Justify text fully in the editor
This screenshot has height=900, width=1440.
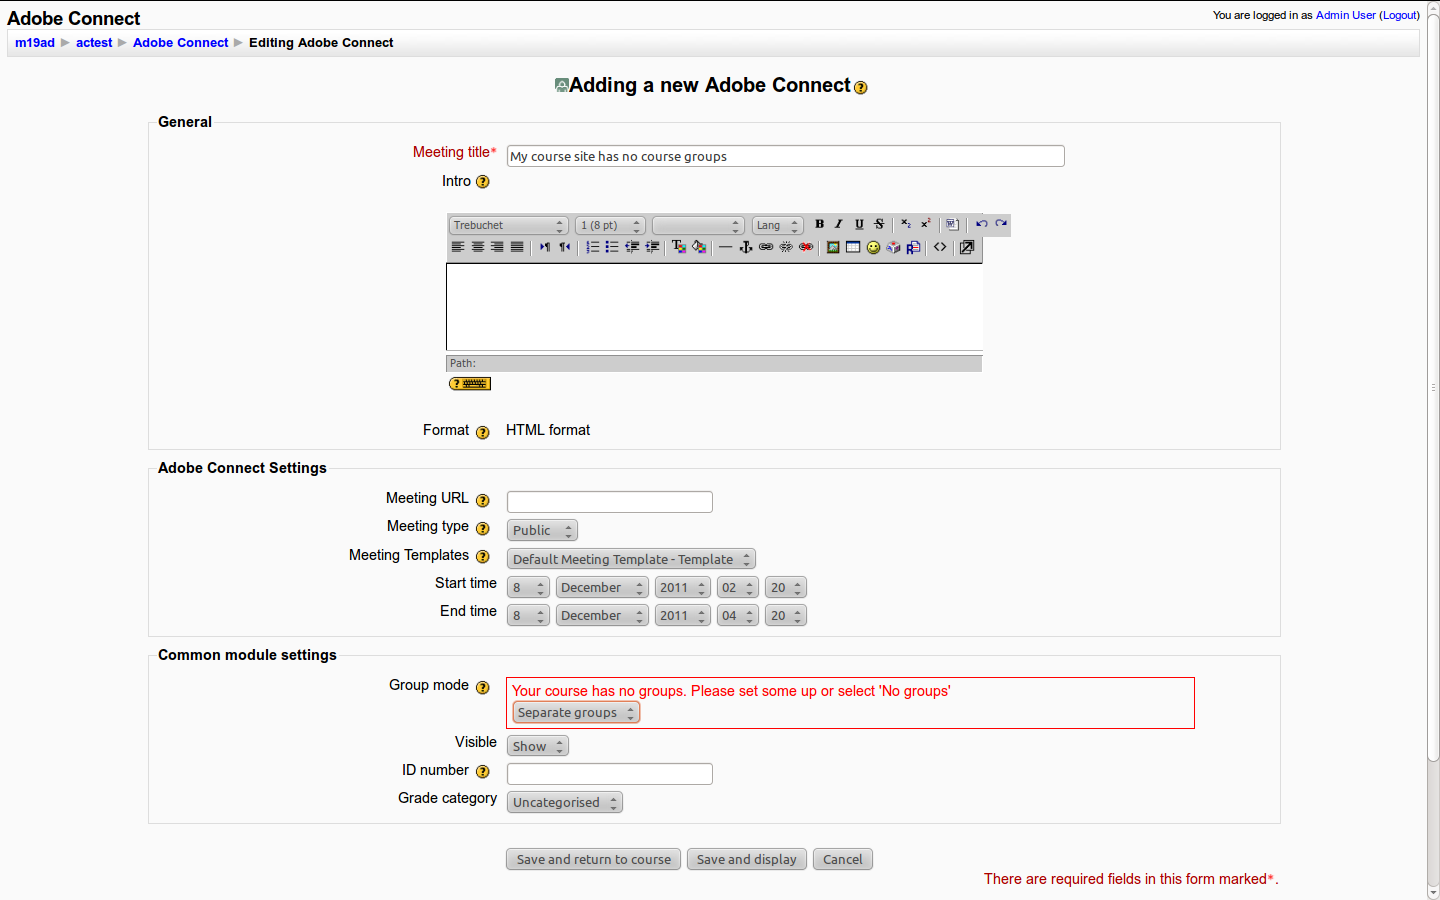tap(517, 247)
